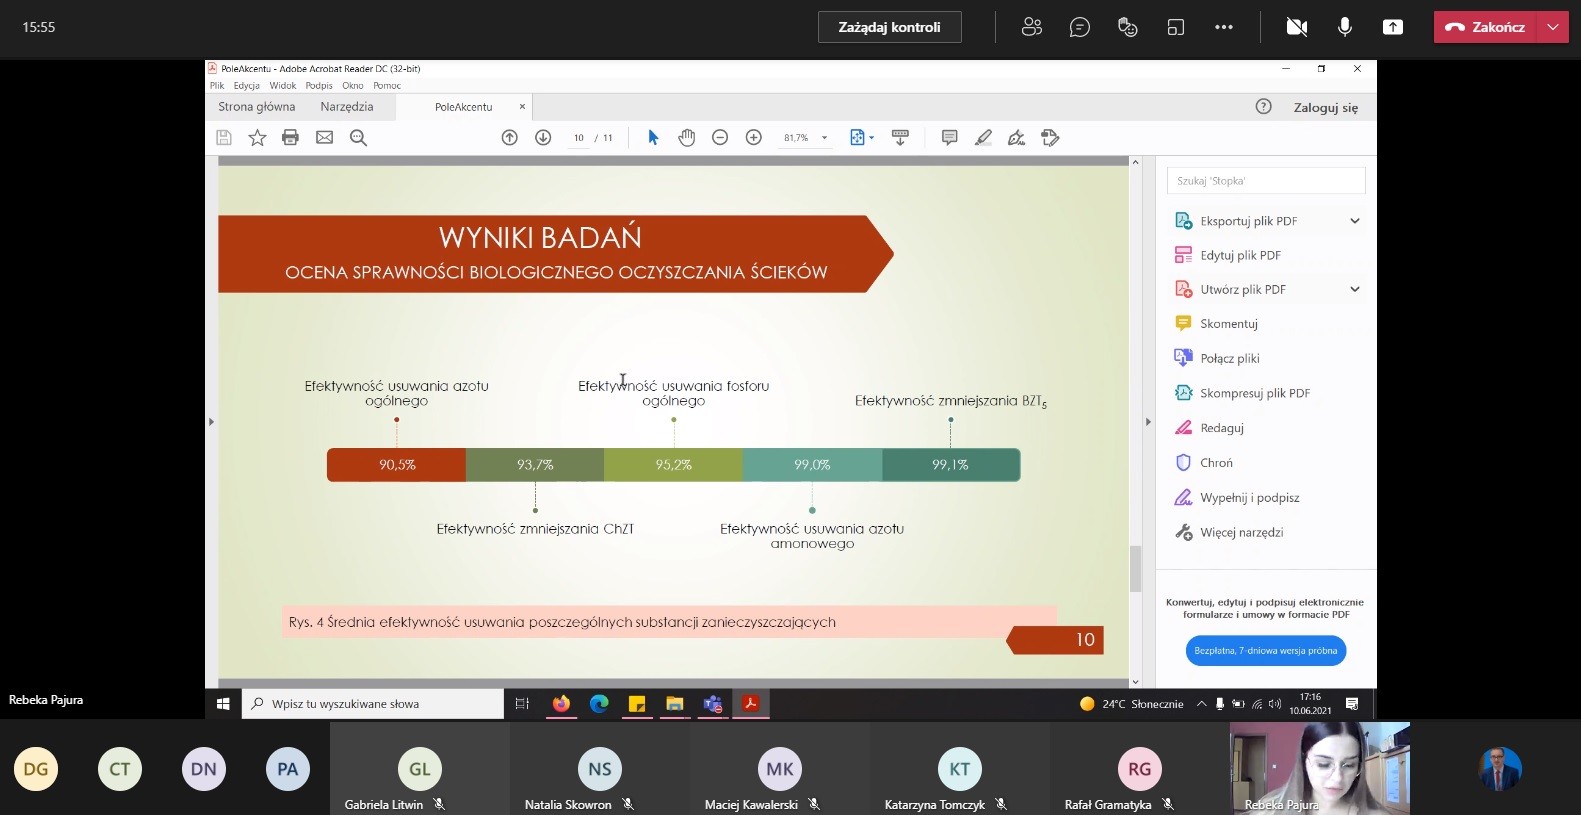Click the Szukaj 'Stopka' search field
This screenshot has width=1581, height=815.
(x=1265, y=181)
